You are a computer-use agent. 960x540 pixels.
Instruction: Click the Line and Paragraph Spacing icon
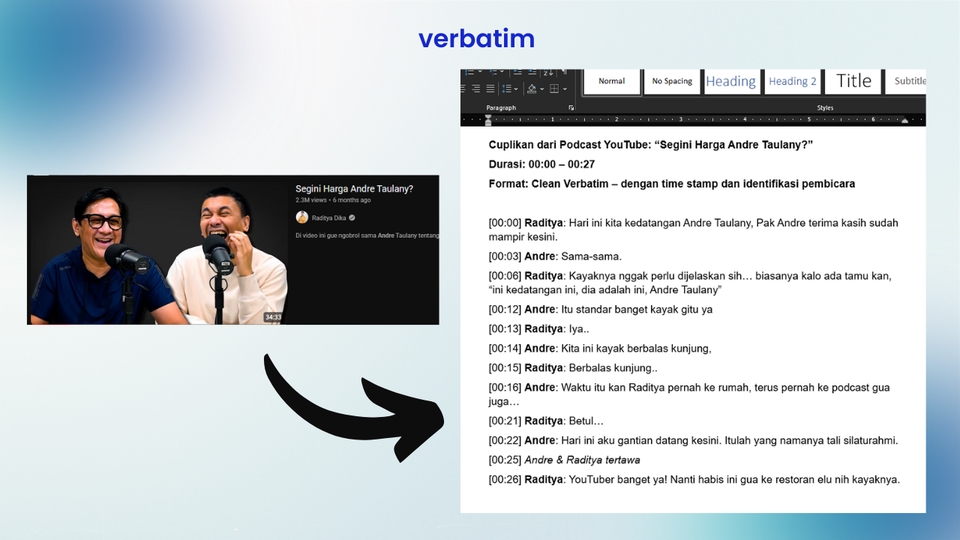click(506, 89)
